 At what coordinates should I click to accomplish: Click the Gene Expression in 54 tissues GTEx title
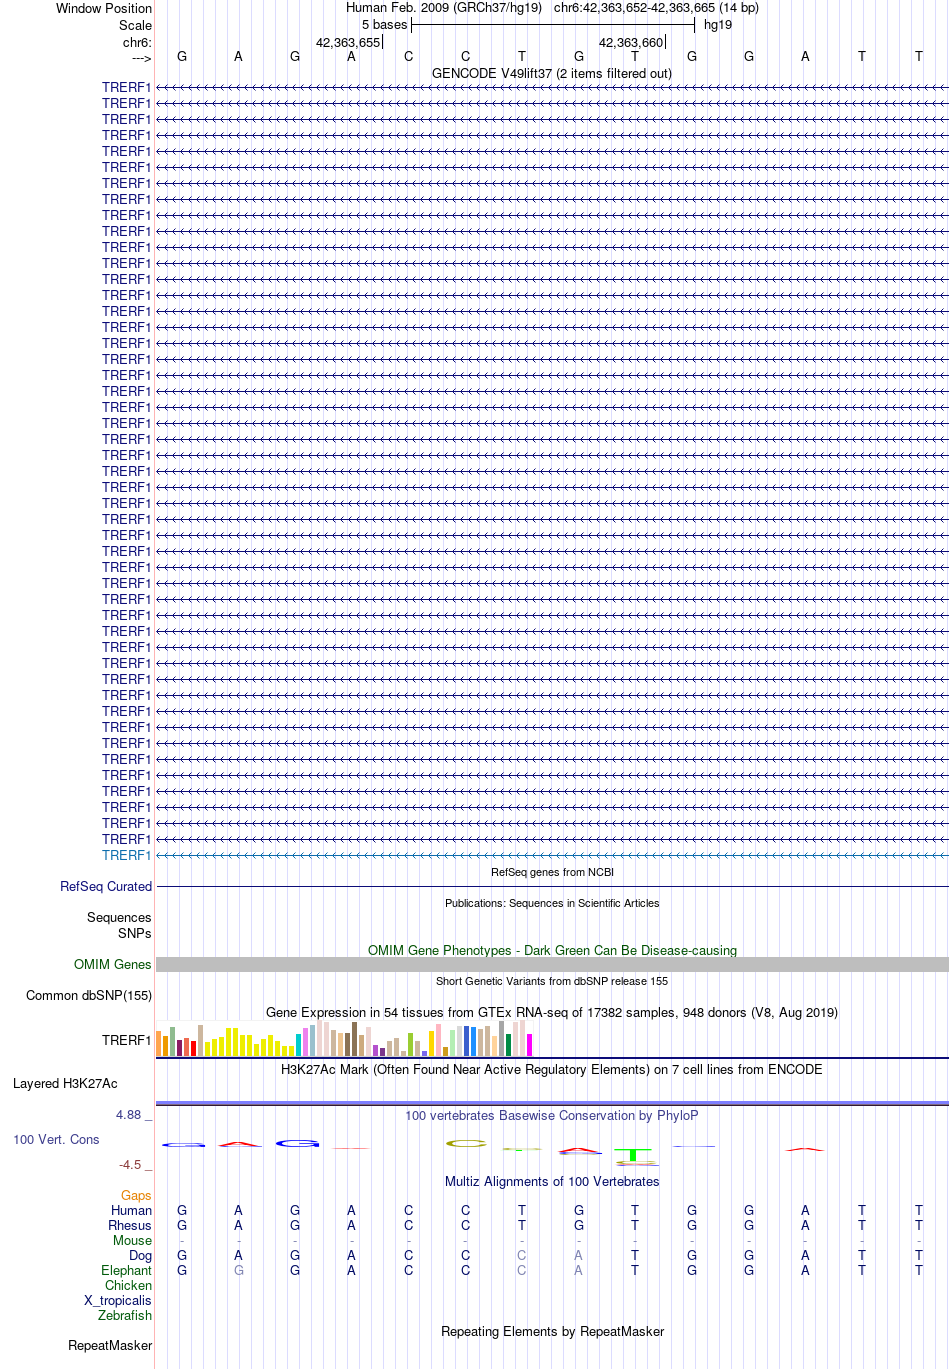point(552,1012)
